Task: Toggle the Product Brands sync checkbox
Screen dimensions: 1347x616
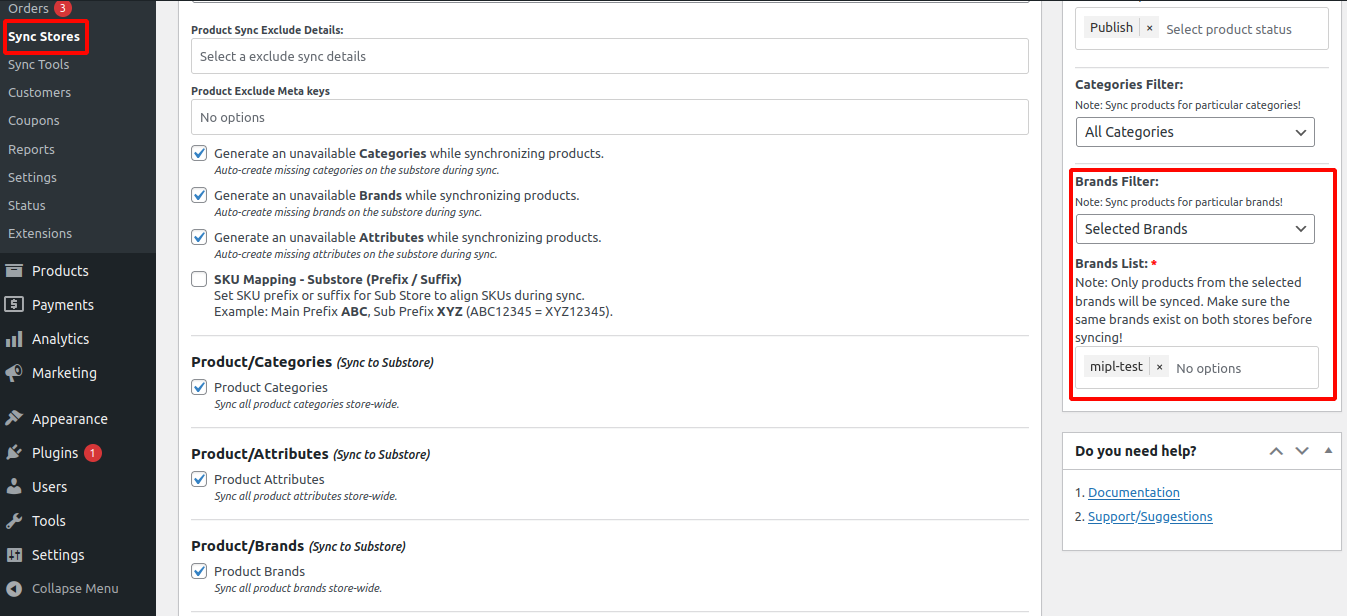Action: [200, 572]
